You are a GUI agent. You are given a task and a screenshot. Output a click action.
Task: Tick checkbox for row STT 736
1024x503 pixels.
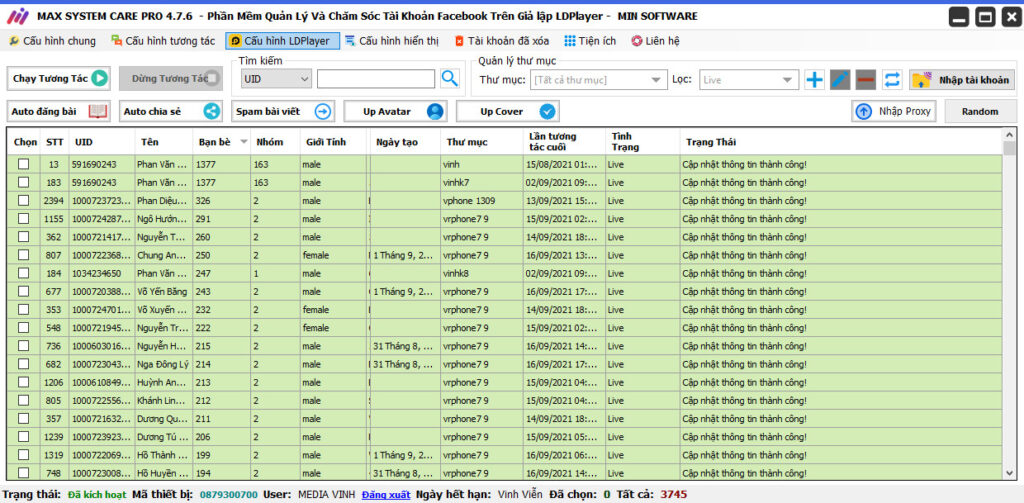(x=24, y=345)
